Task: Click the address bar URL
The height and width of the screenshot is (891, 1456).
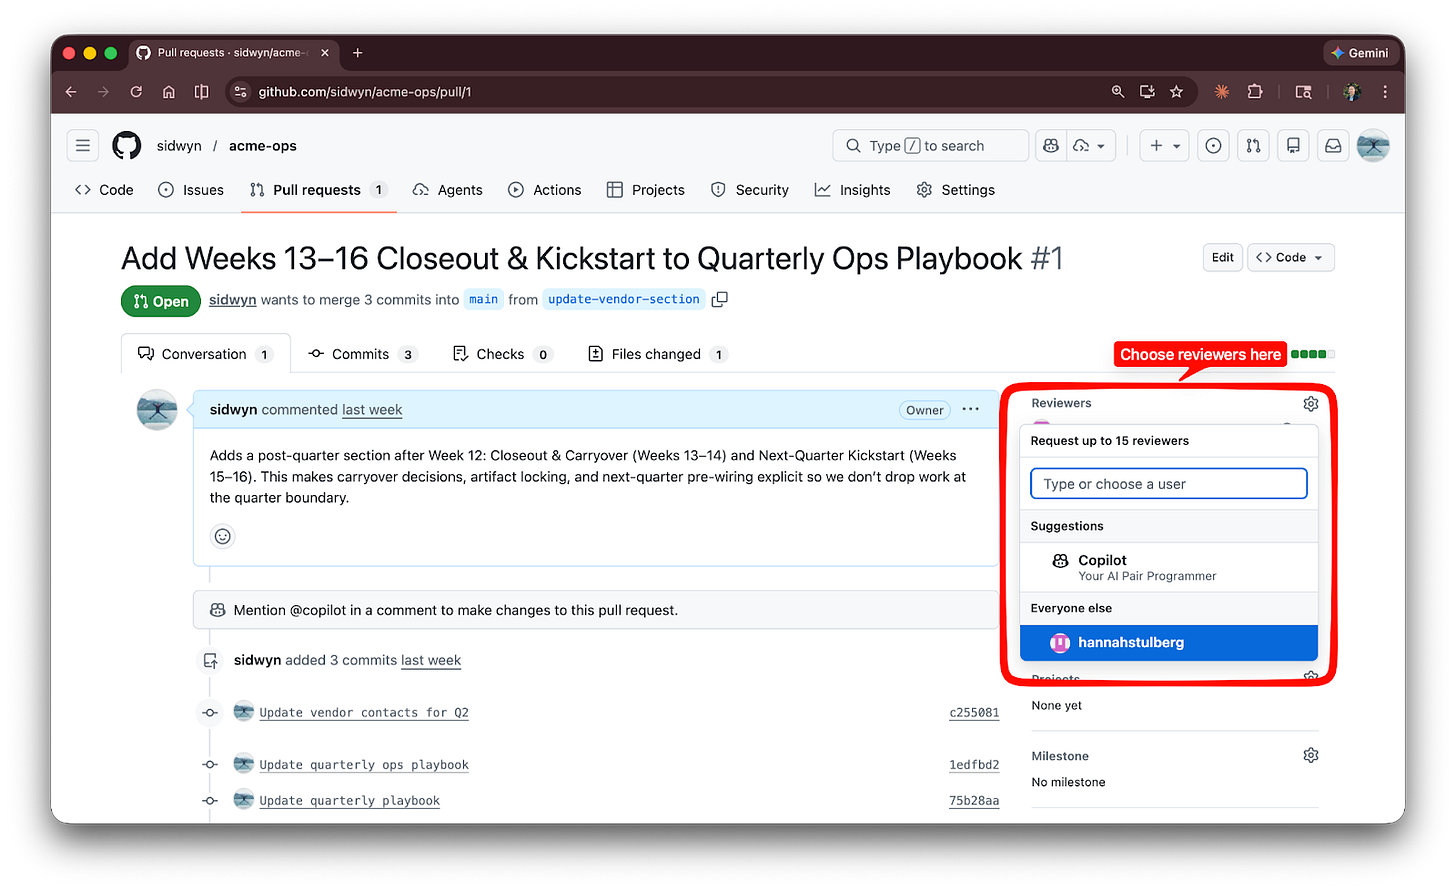Action: 365,92
